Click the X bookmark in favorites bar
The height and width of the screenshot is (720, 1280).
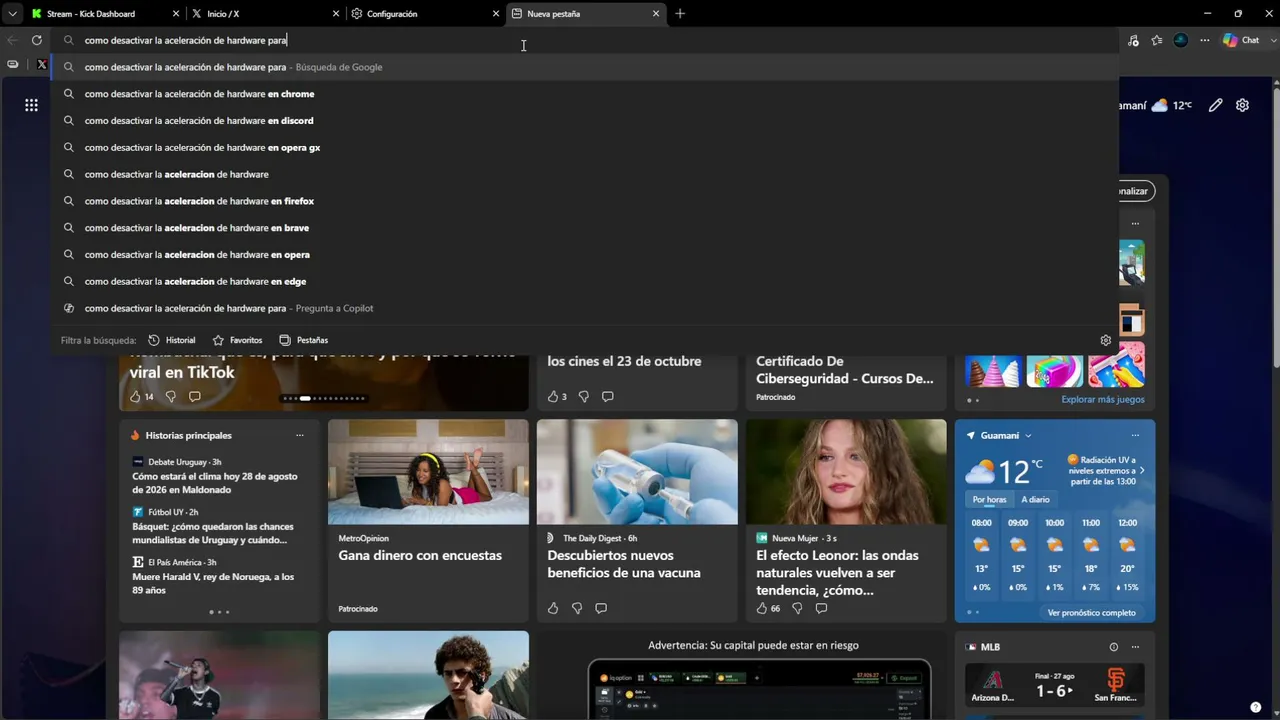pos(41,64)
